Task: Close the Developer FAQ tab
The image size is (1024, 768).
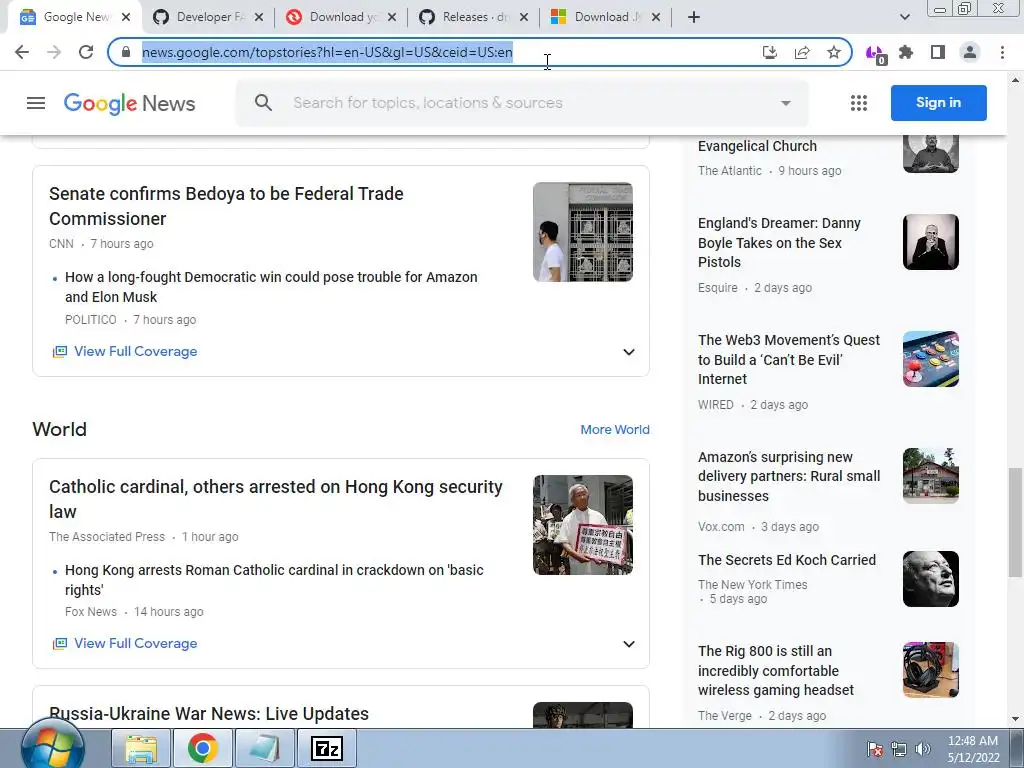Action: [x=259, y=18]
